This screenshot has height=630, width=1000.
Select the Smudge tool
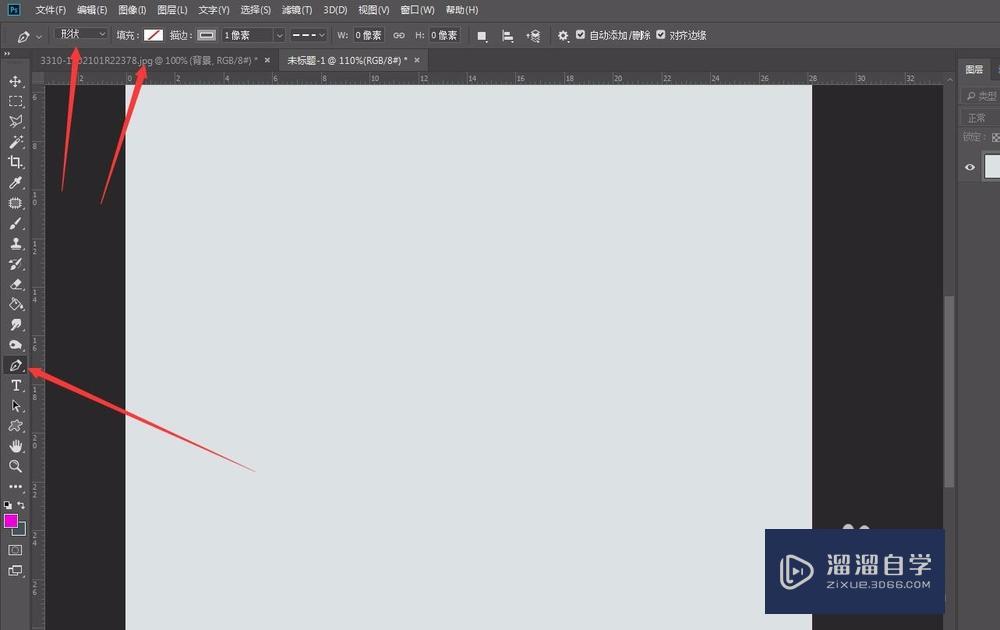coord(15,325)
